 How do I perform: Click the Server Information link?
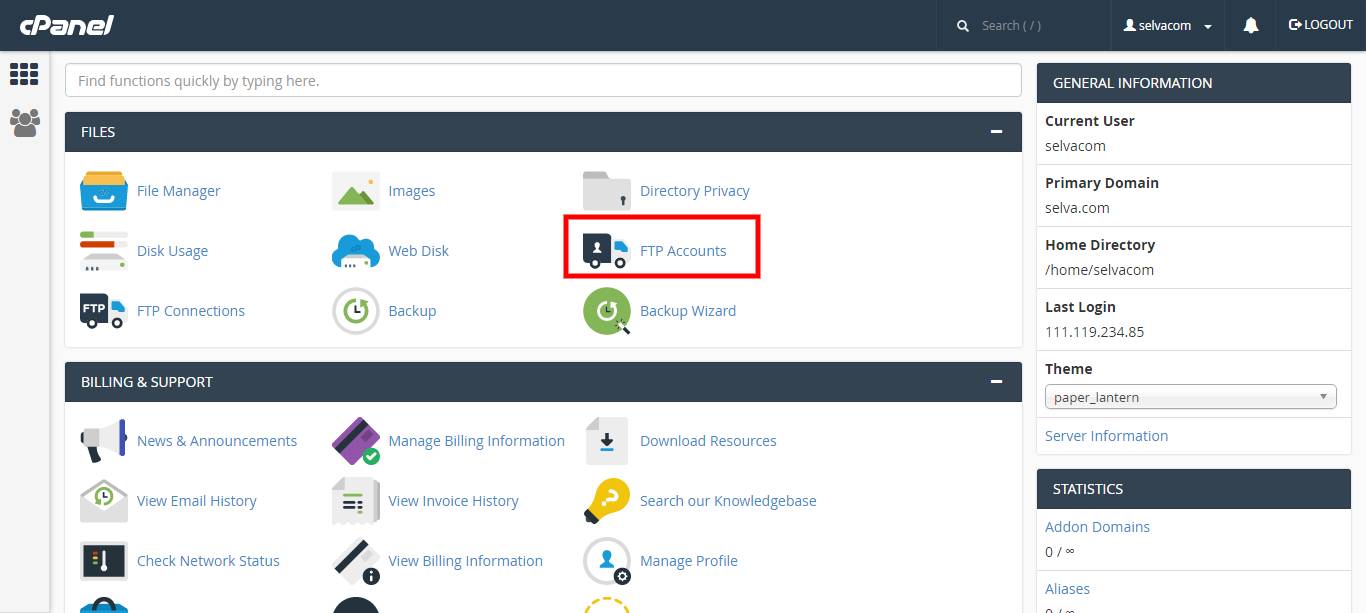click(x=1106, y=436)
